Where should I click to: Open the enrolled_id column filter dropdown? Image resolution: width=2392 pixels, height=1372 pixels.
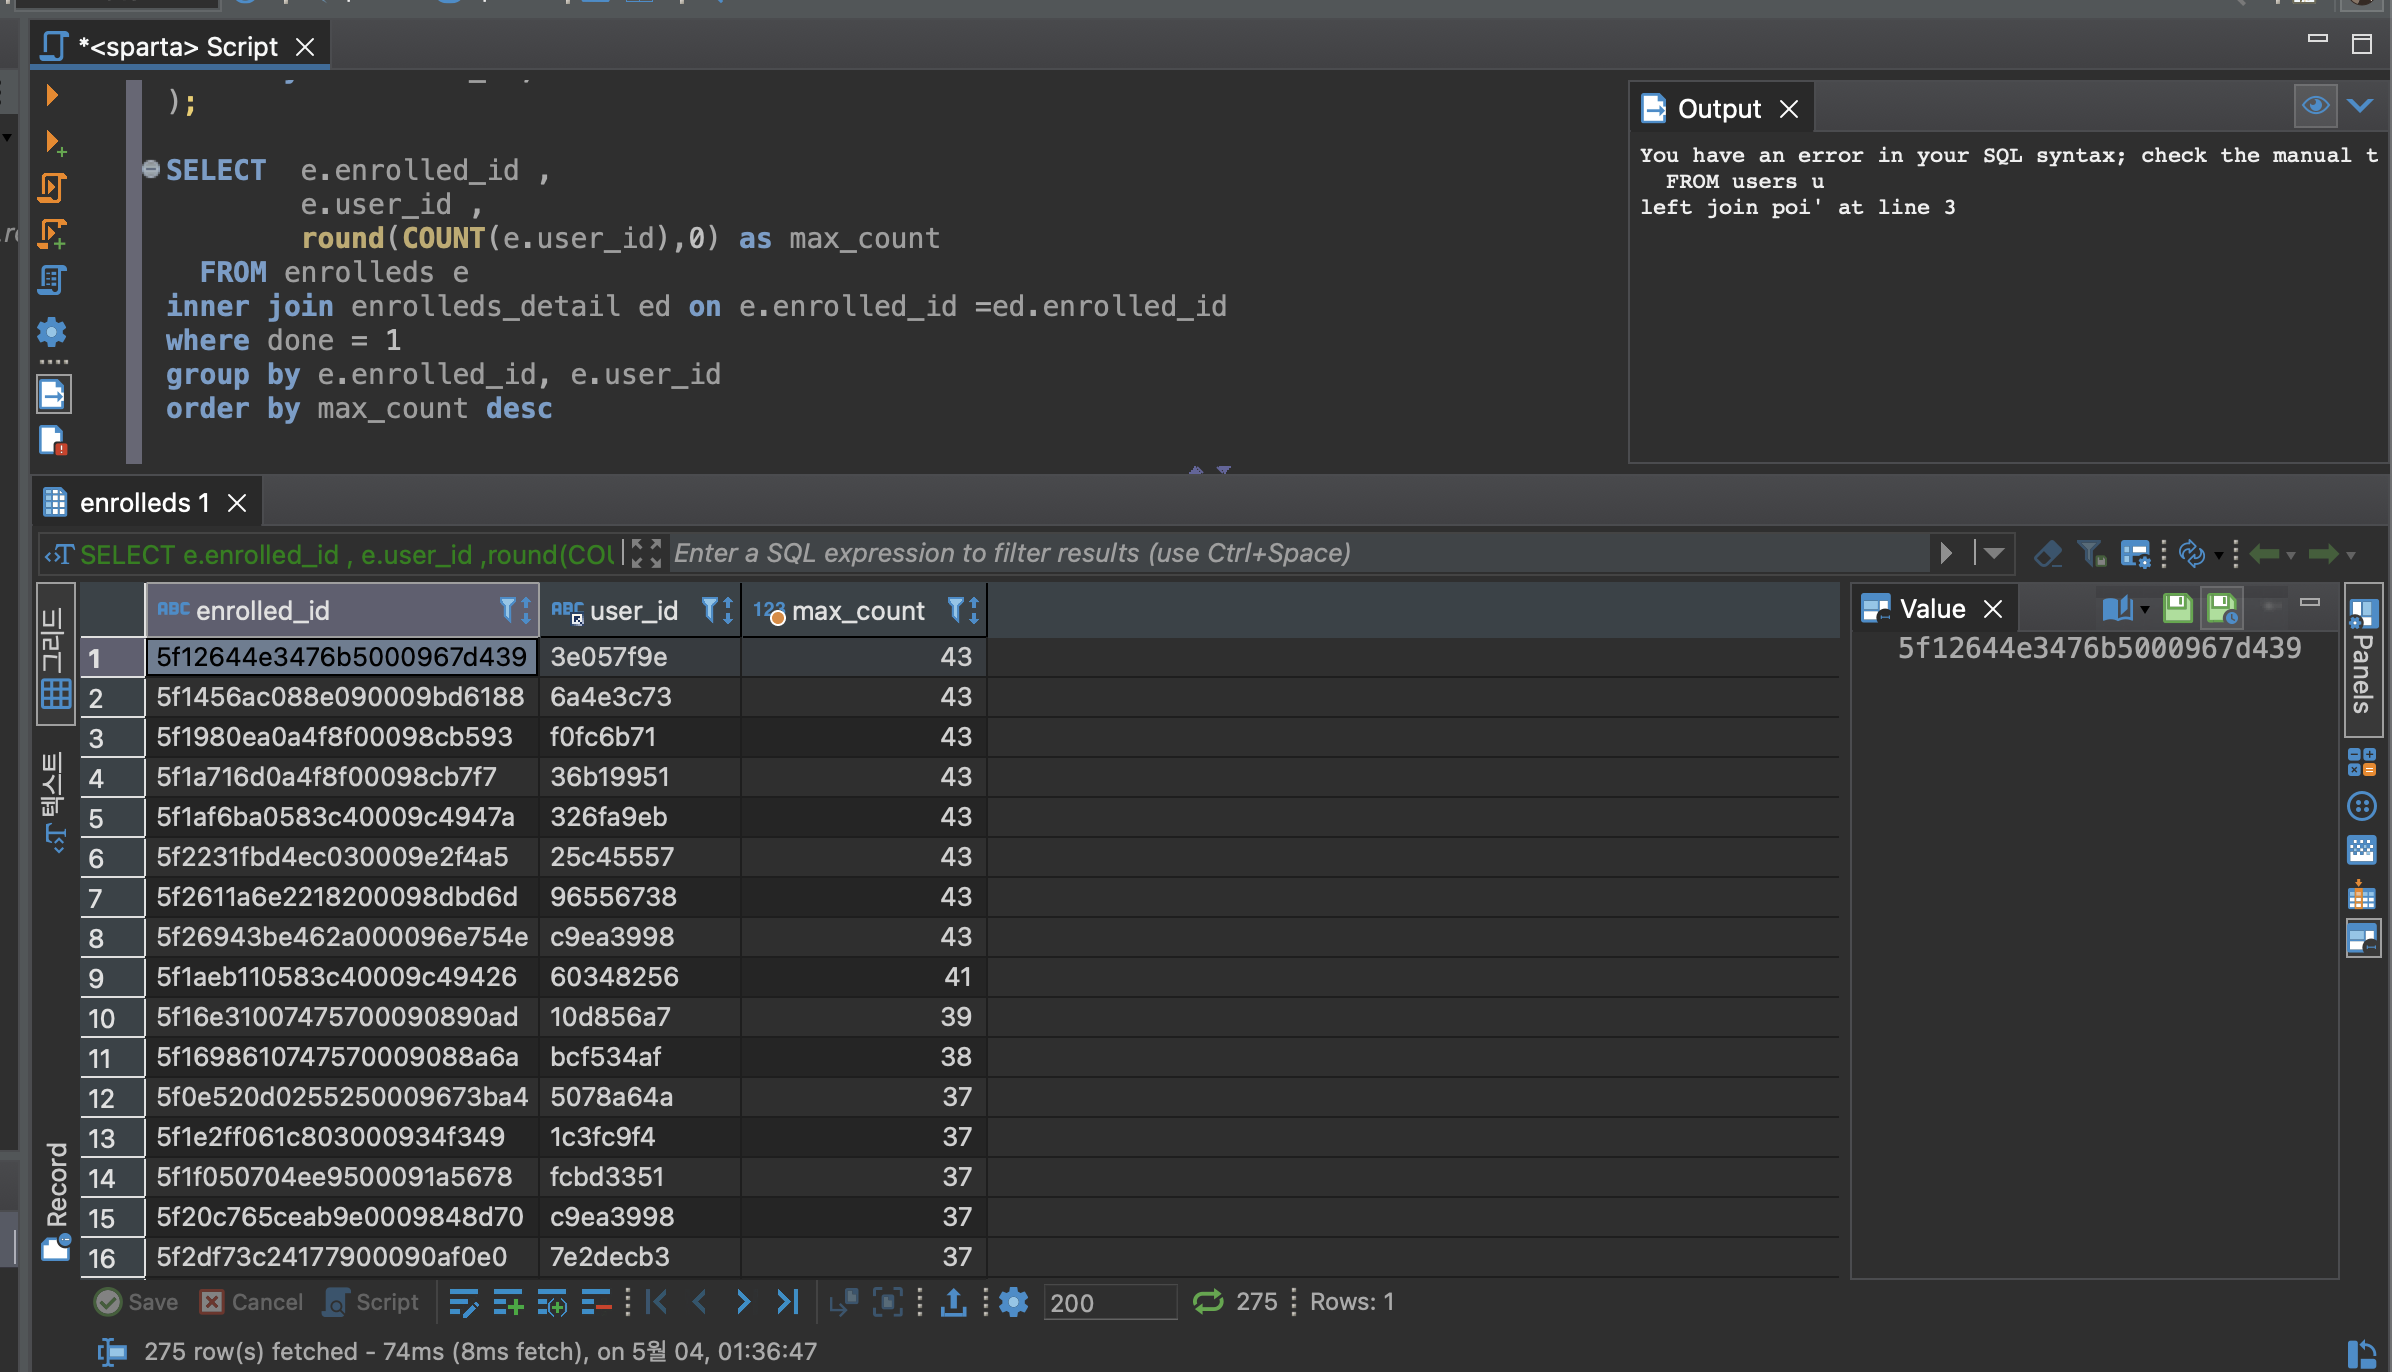pos(508,610)
